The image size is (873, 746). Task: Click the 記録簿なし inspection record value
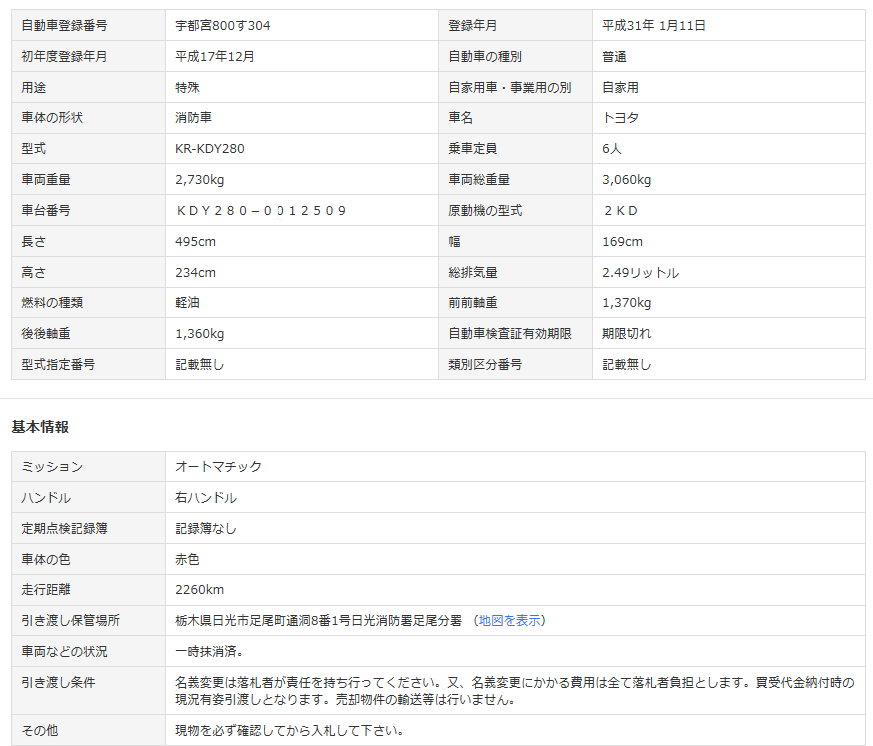click(x=205, y=528)
